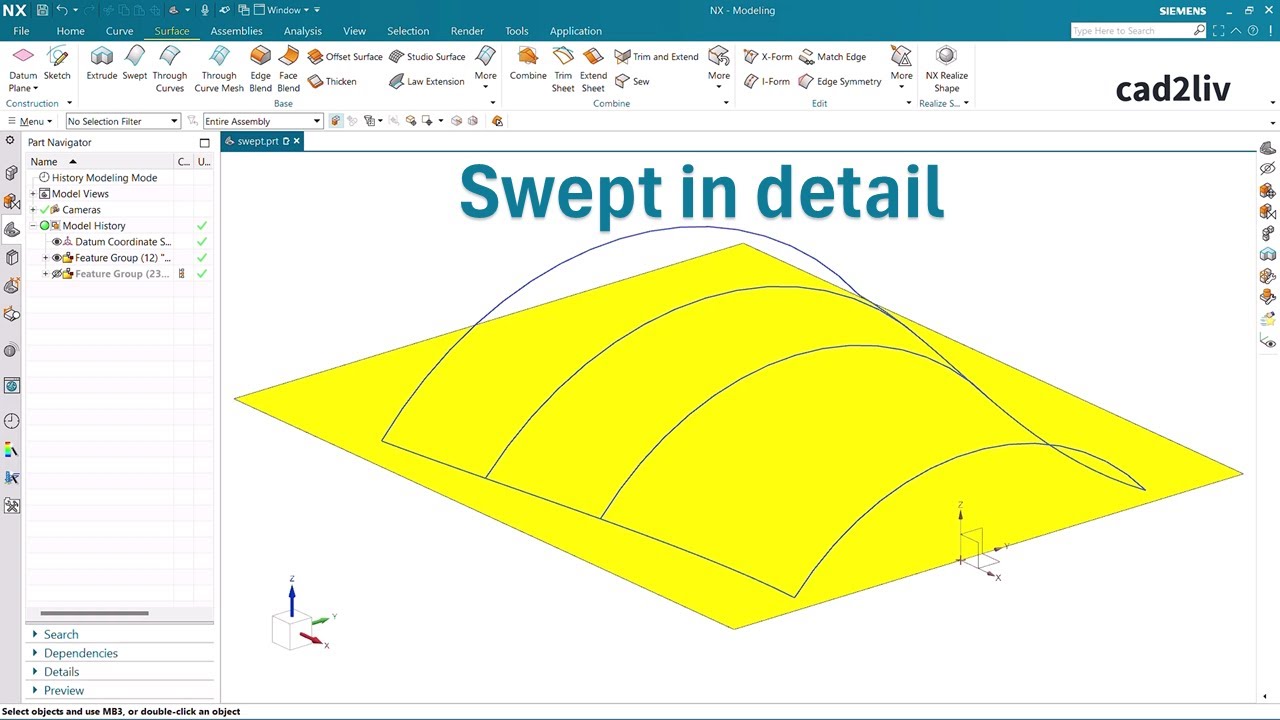The image size is (1280, 720).
Task: Toggle the Cameras green checkmark
Action: coord(44,210)
